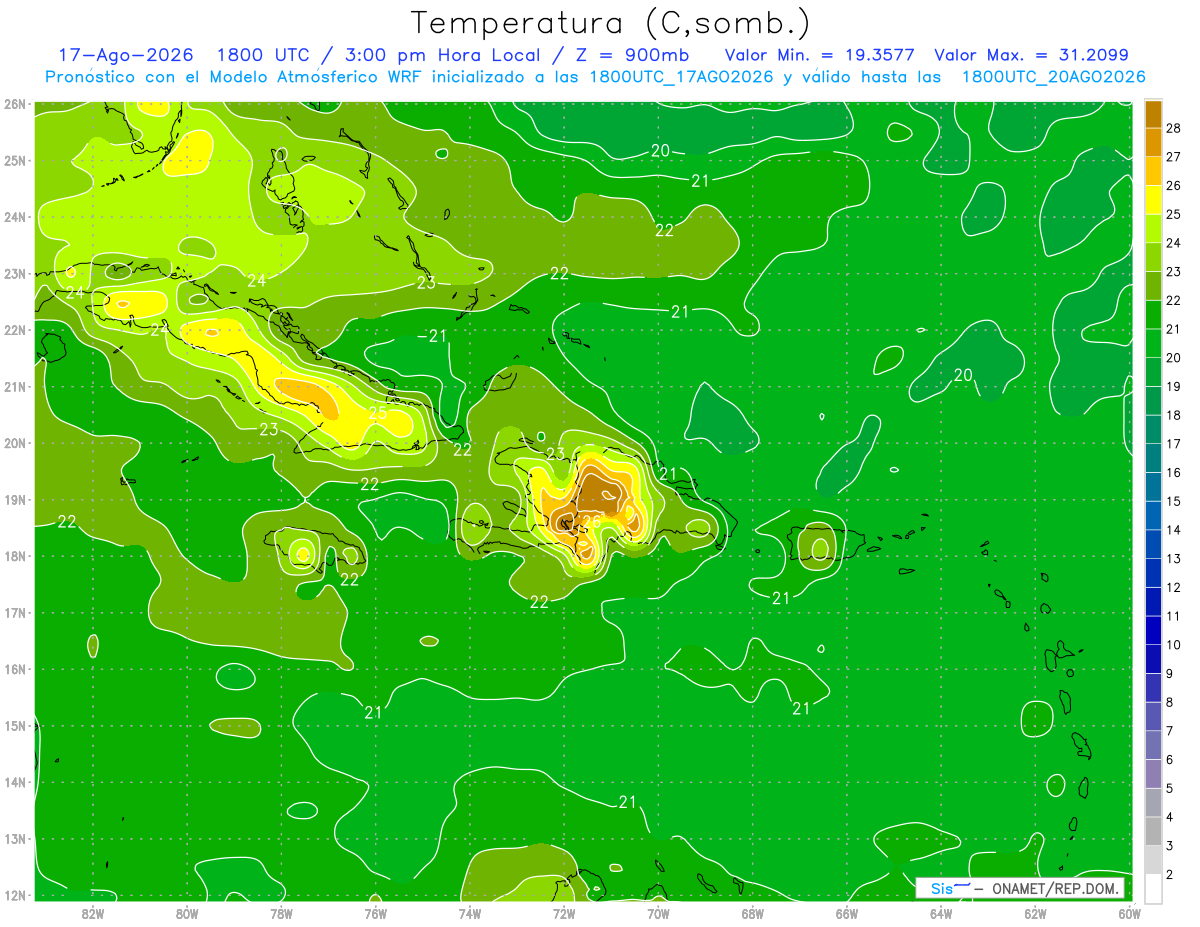Click the longitude axis label "76W"
Viewport: 1200px width, 927px height.
375,913
